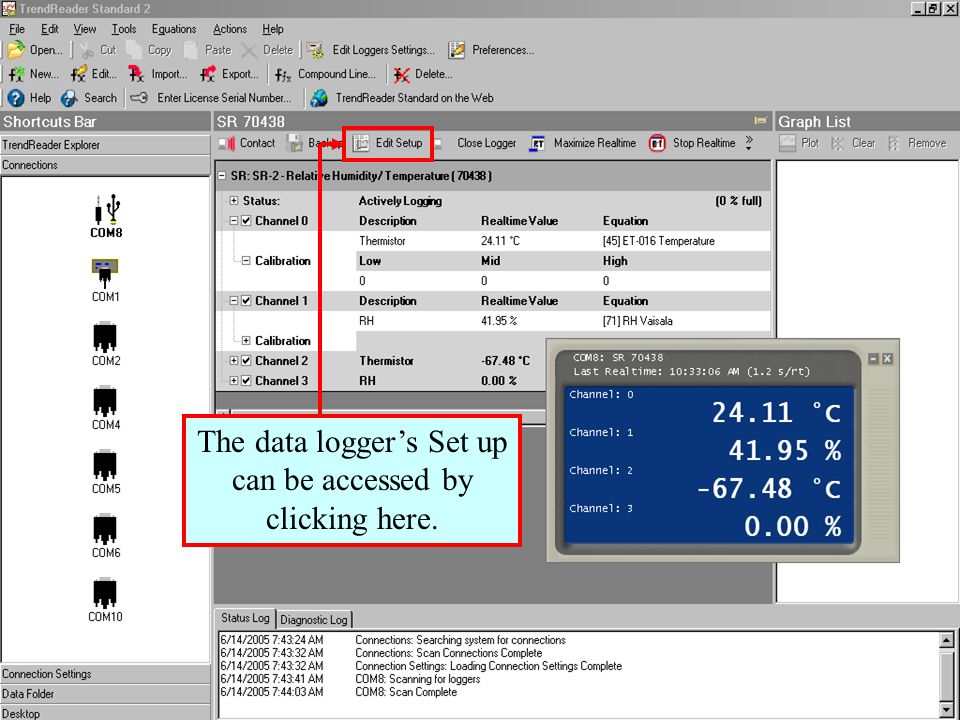The width and height of the screenshot is (960, 720).
Task: Open the View menu
Action: [x=84, y=29]
